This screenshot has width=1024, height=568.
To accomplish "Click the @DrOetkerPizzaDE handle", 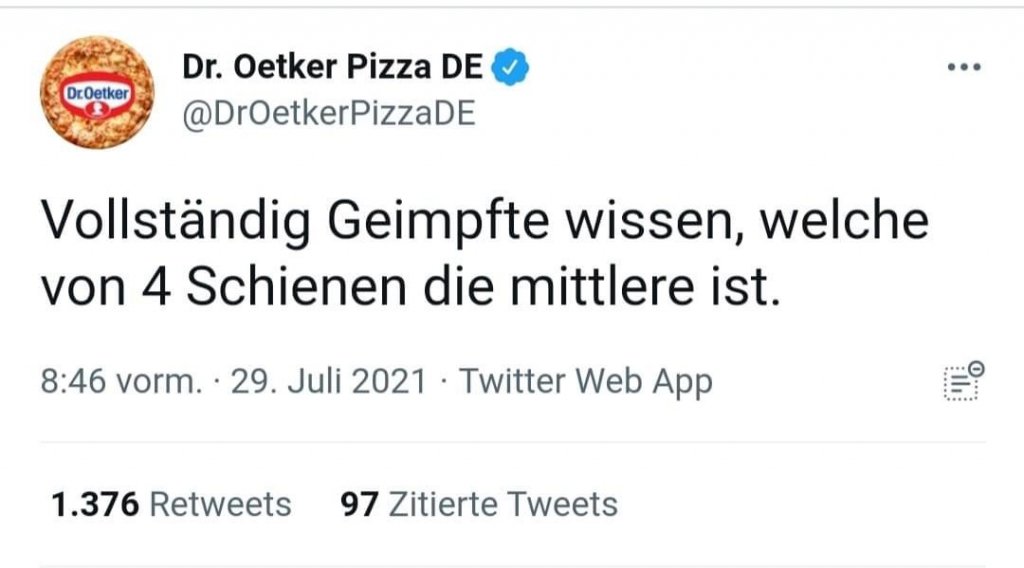I will click(328, 113).
